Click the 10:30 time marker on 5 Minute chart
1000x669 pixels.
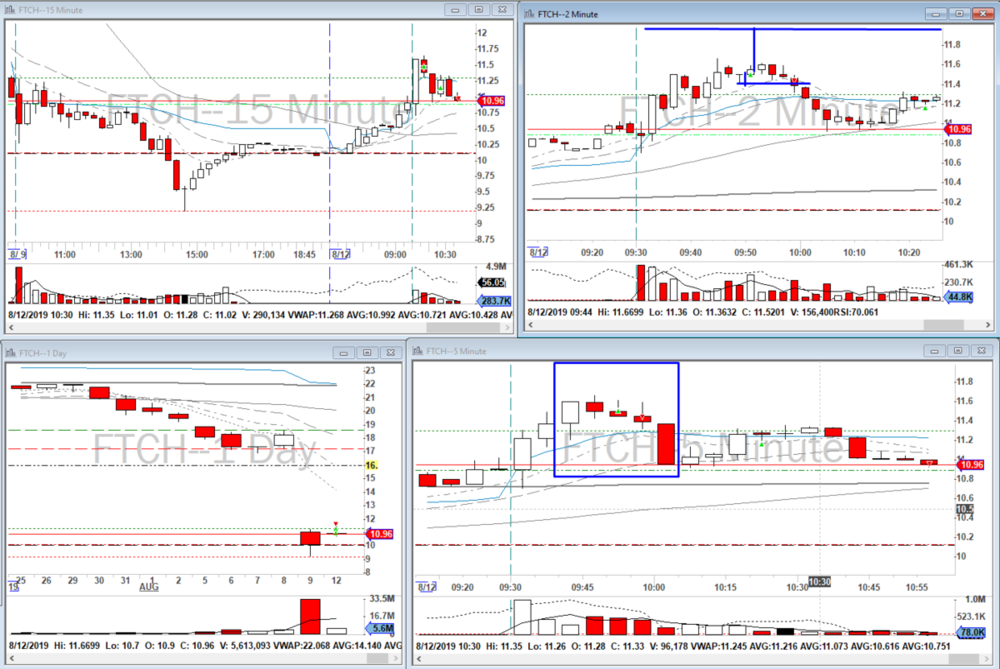point(819,581)
